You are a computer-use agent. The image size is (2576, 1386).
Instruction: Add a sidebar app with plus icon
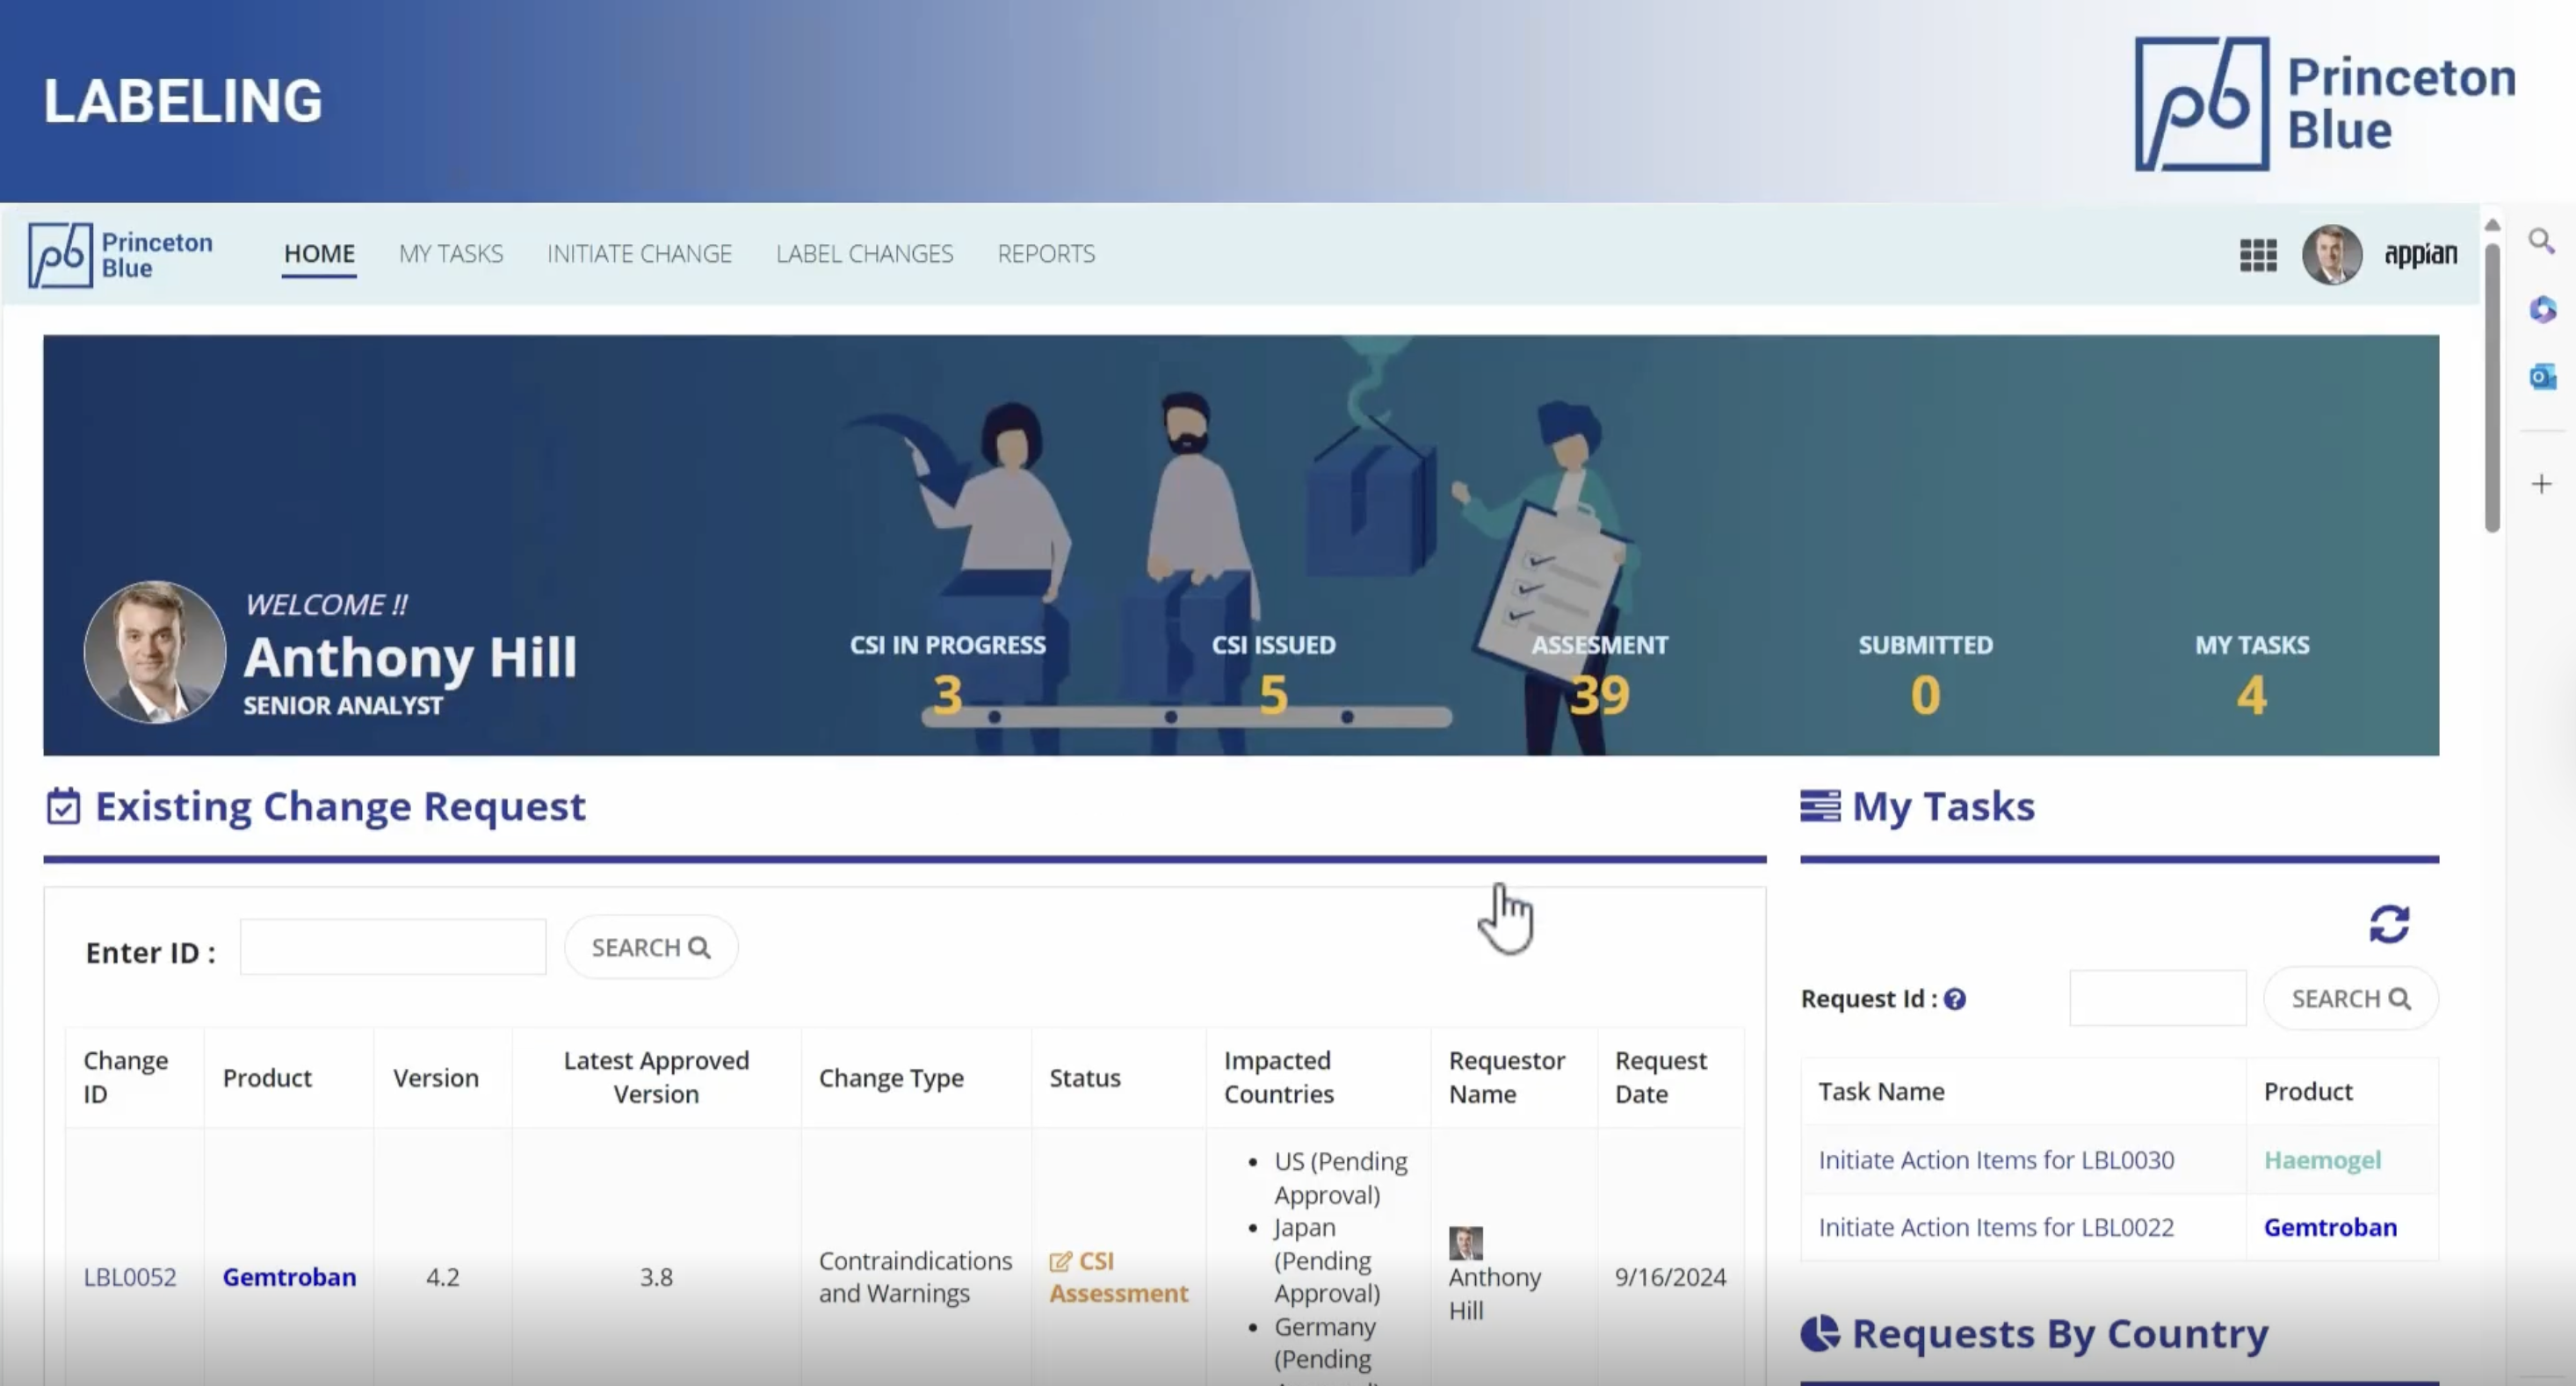(x=2541, y=484)
